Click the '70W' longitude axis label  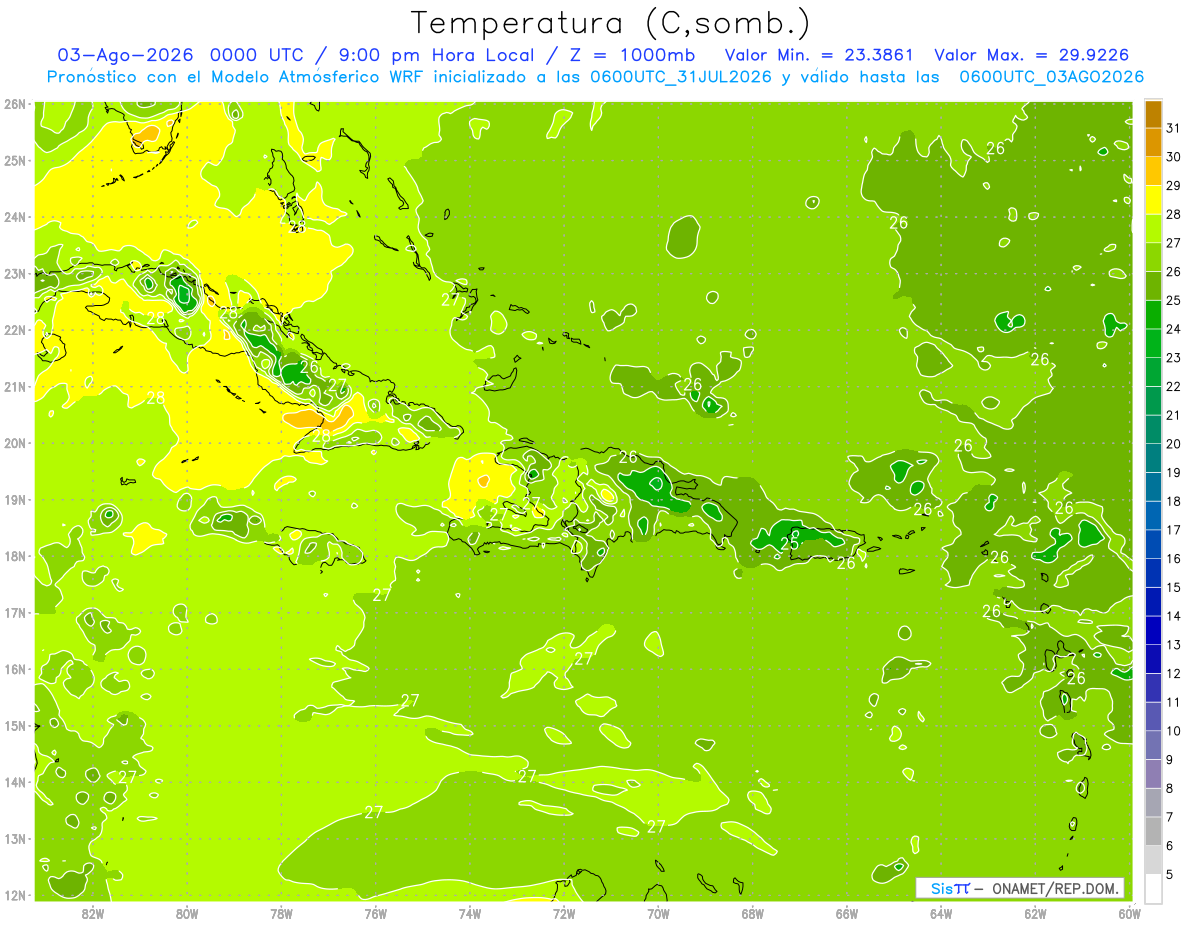(658, 913)
